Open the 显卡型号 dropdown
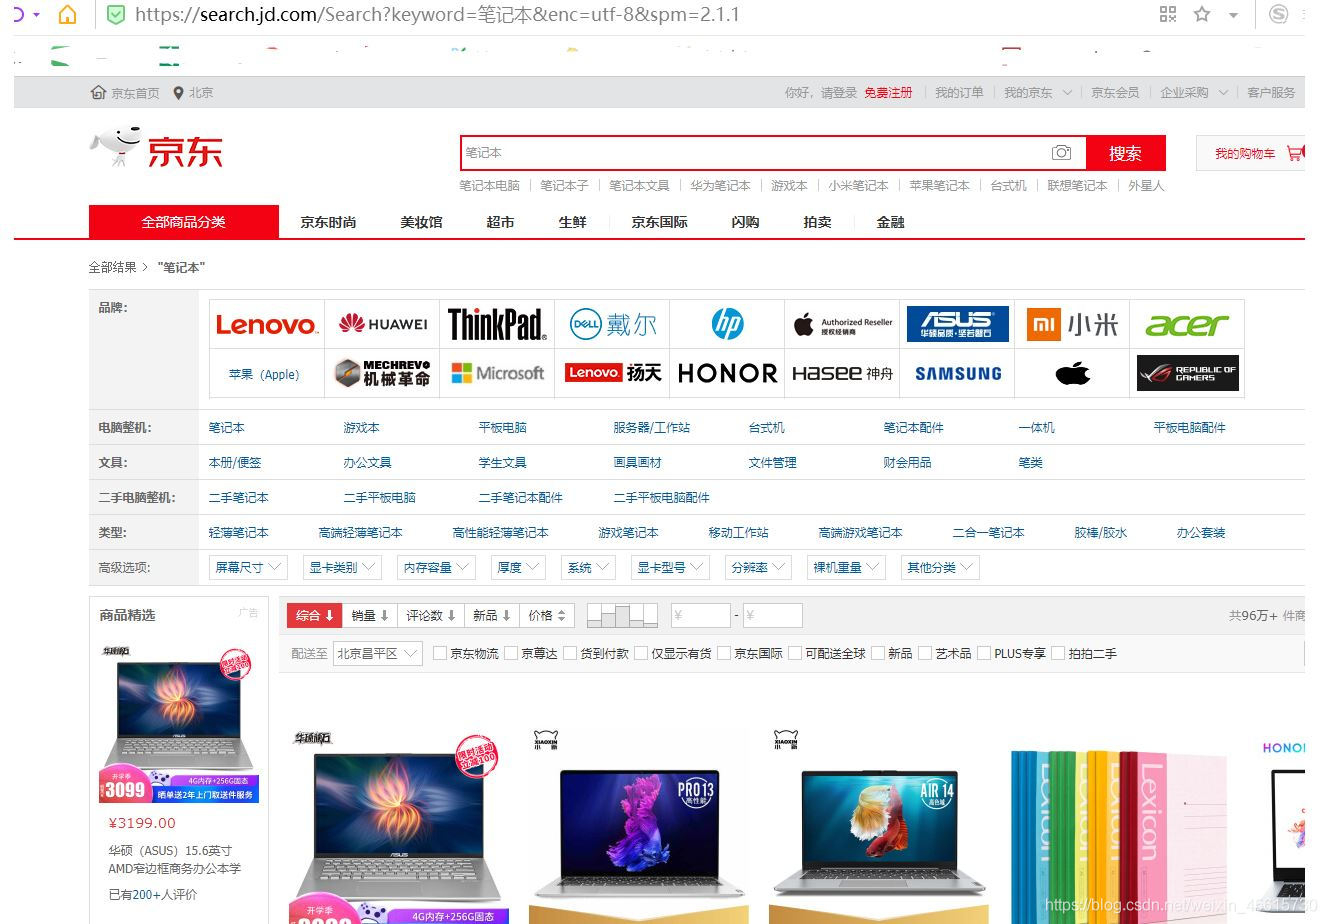 click(x=670, y=568)
